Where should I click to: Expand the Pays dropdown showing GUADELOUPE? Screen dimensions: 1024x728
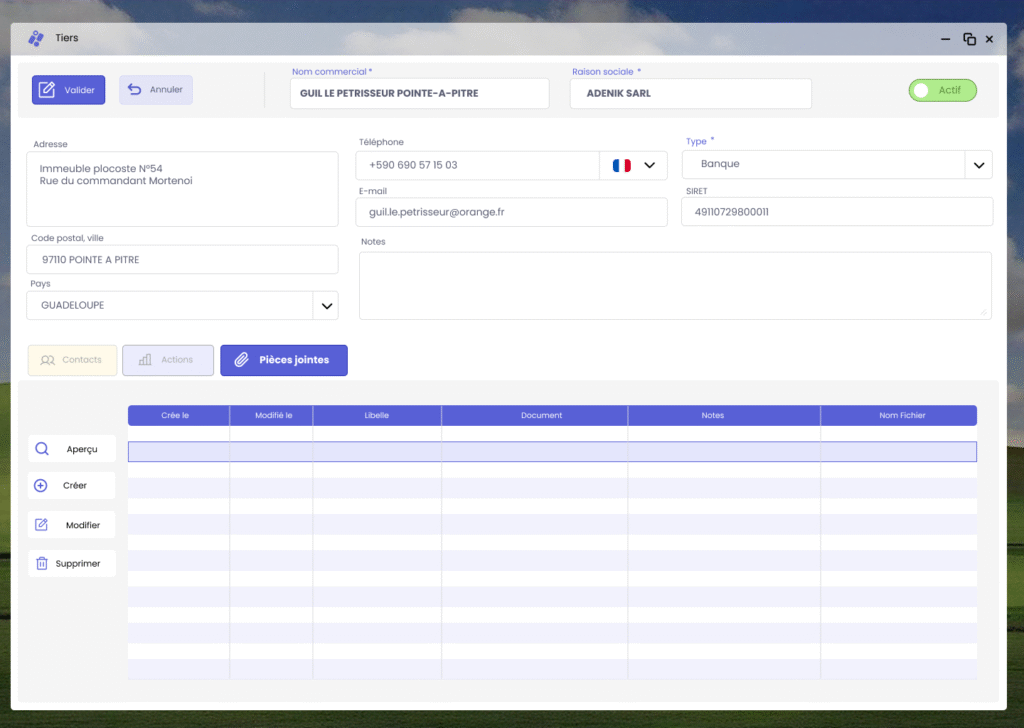point(325,306)
